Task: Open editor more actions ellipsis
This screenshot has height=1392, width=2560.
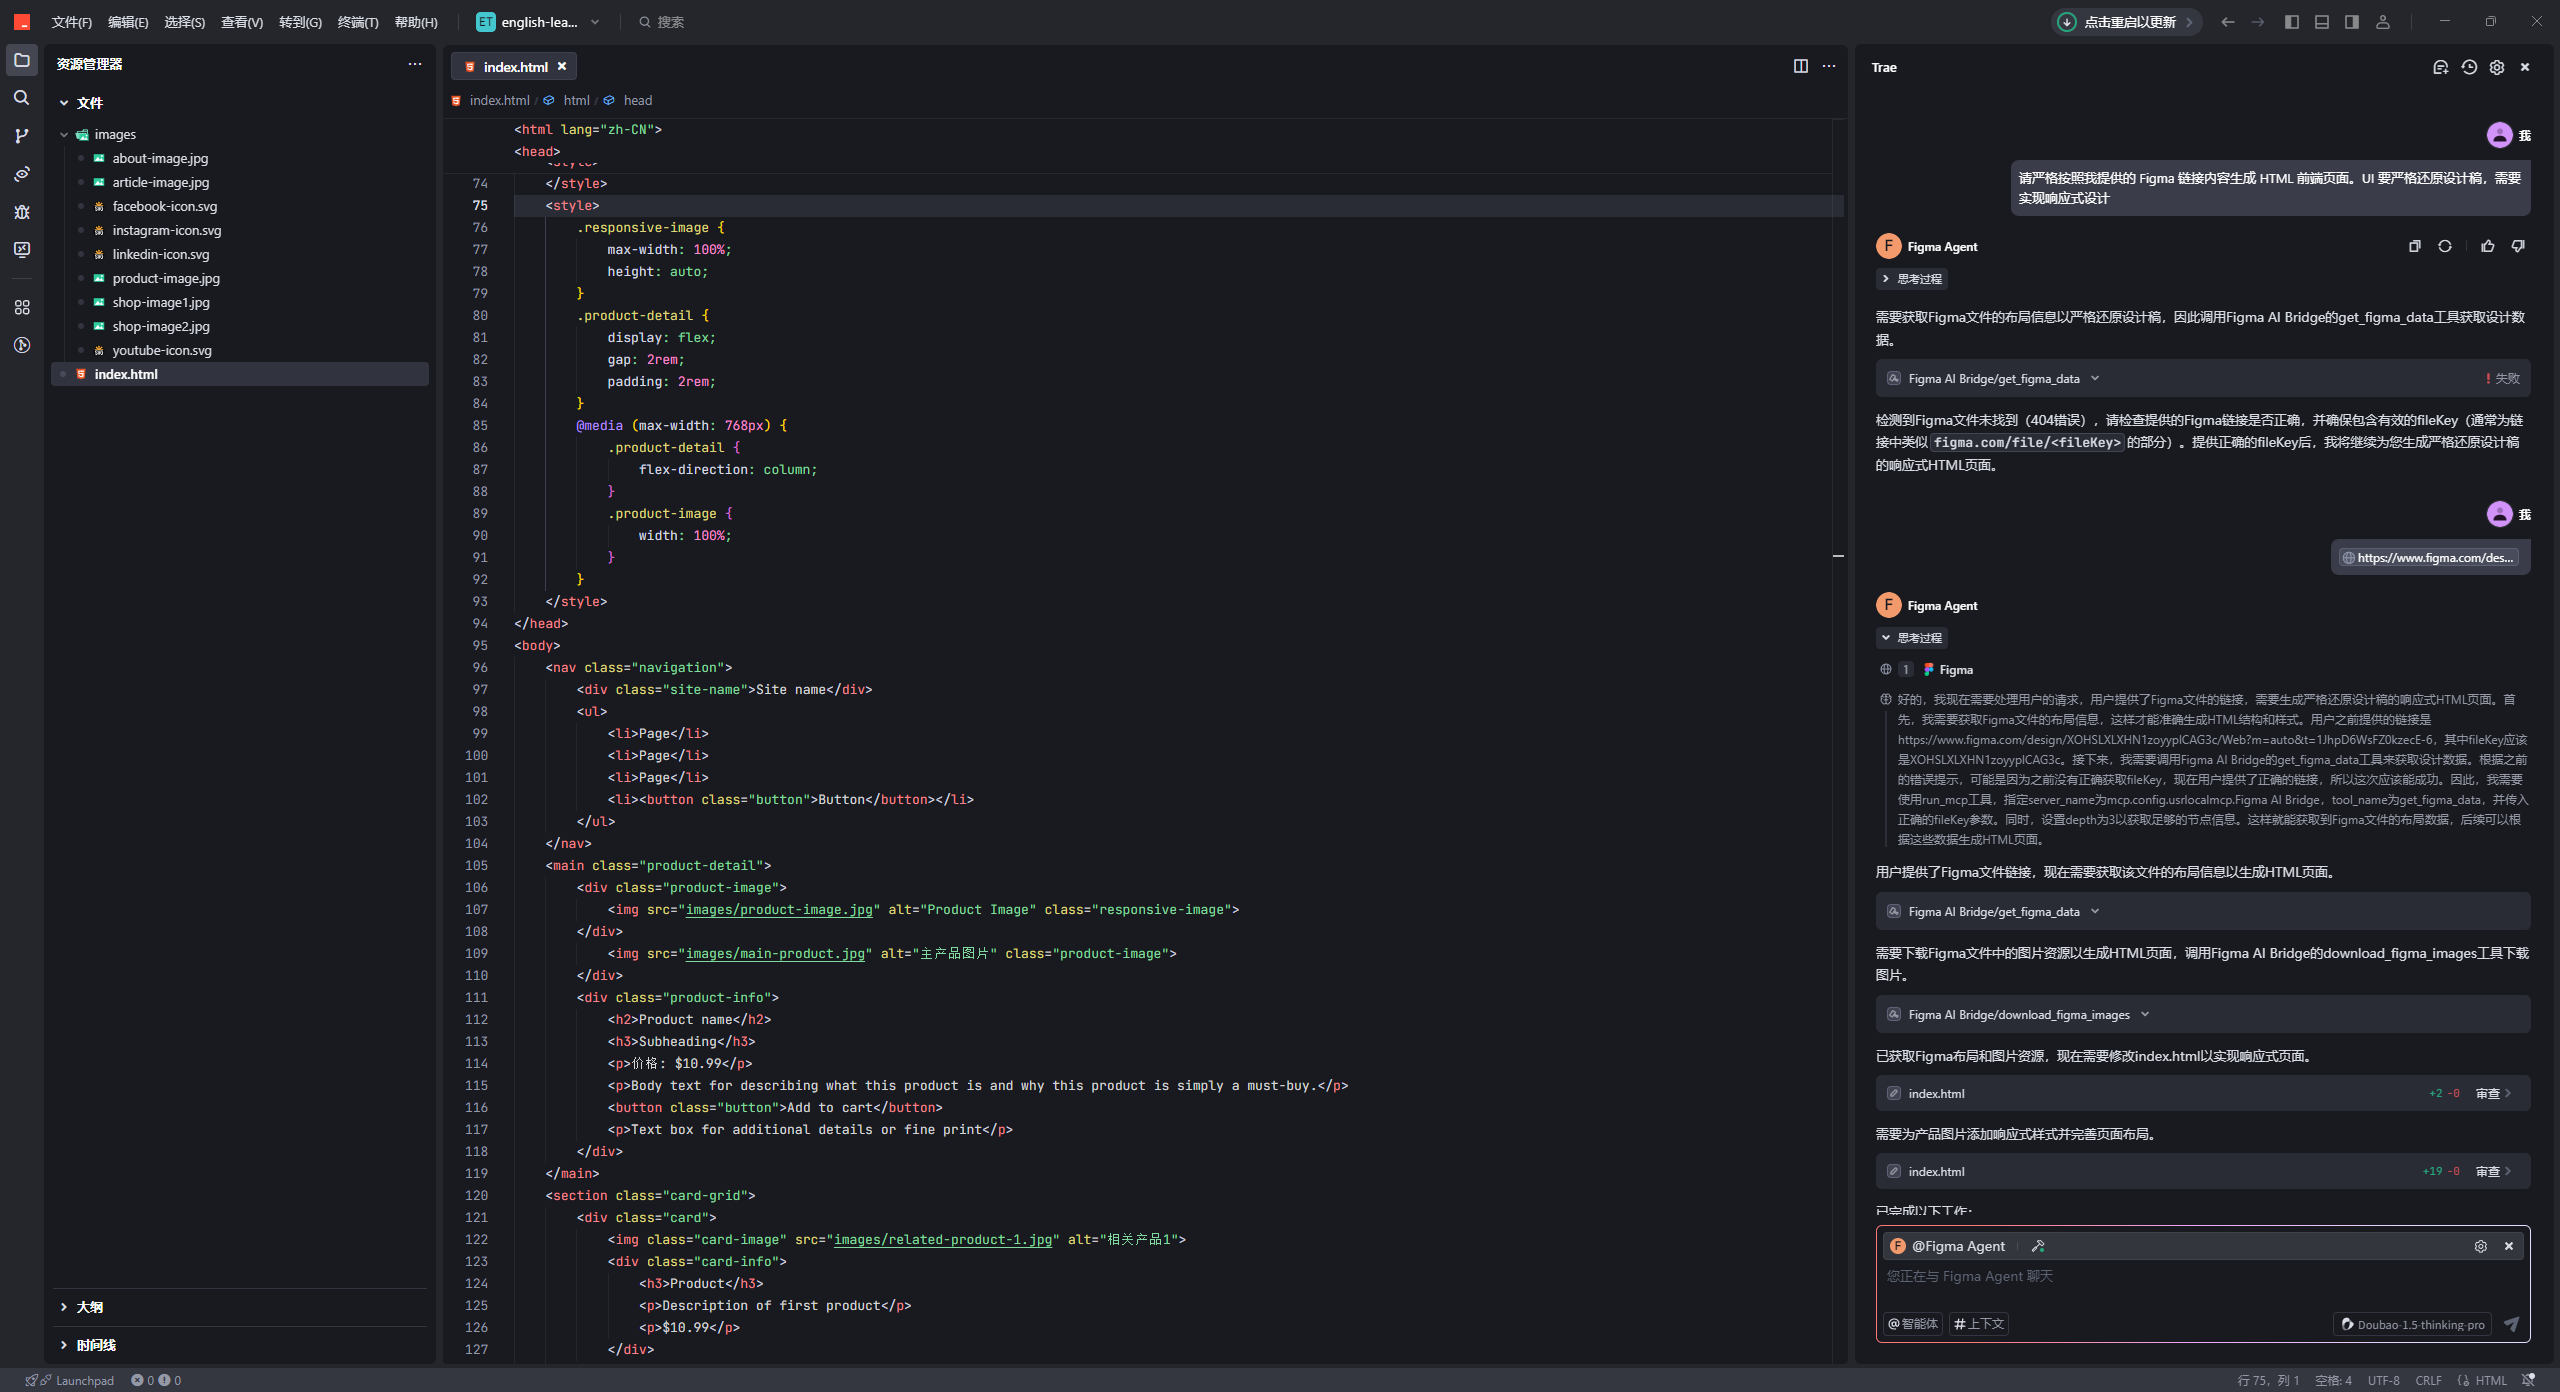Action: pyautogui.click(x=1829, y=66)
